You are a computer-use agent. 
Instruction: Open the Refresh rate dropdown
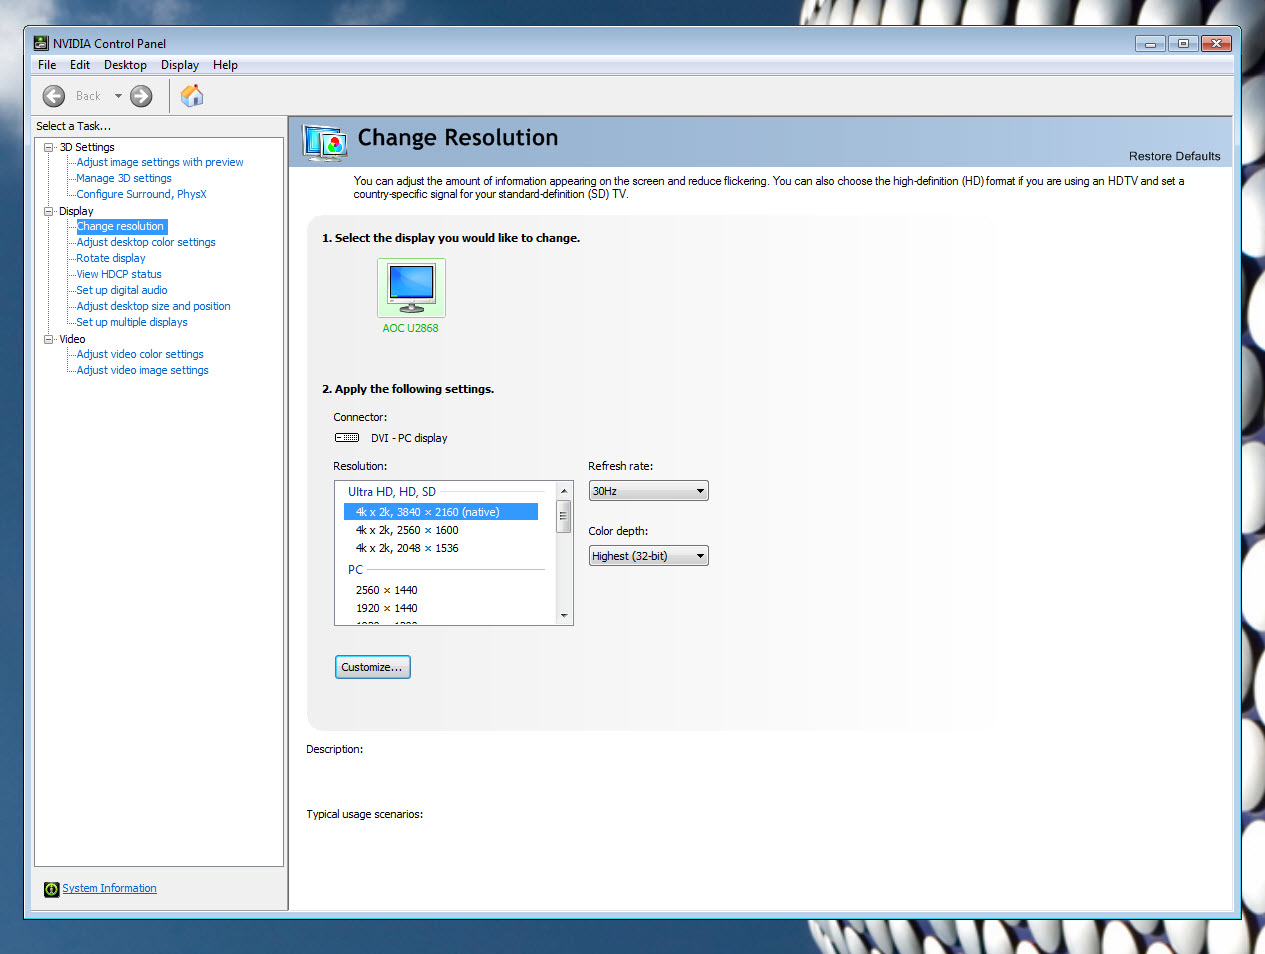(x=648, y=491)
